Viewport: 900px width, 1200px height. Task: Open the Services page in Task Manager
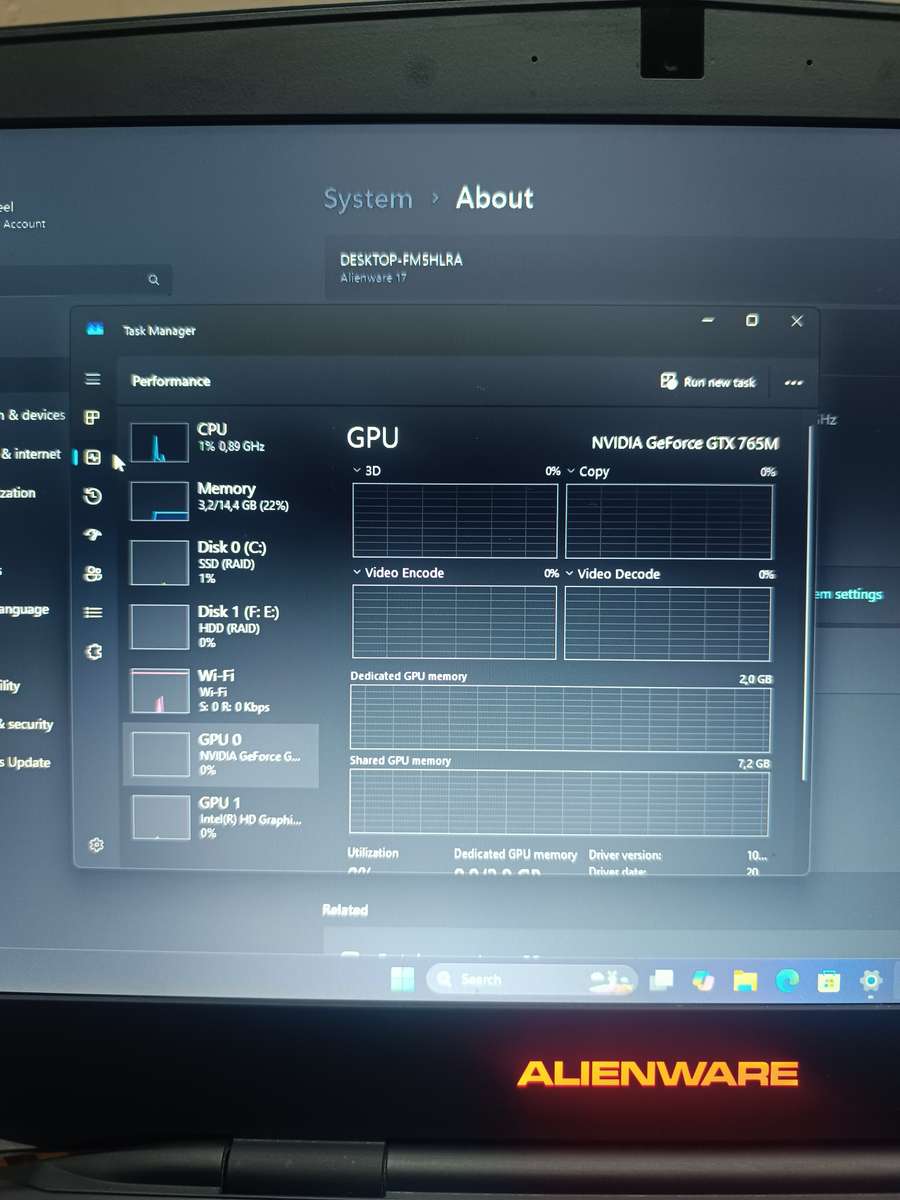pos(93,651)
